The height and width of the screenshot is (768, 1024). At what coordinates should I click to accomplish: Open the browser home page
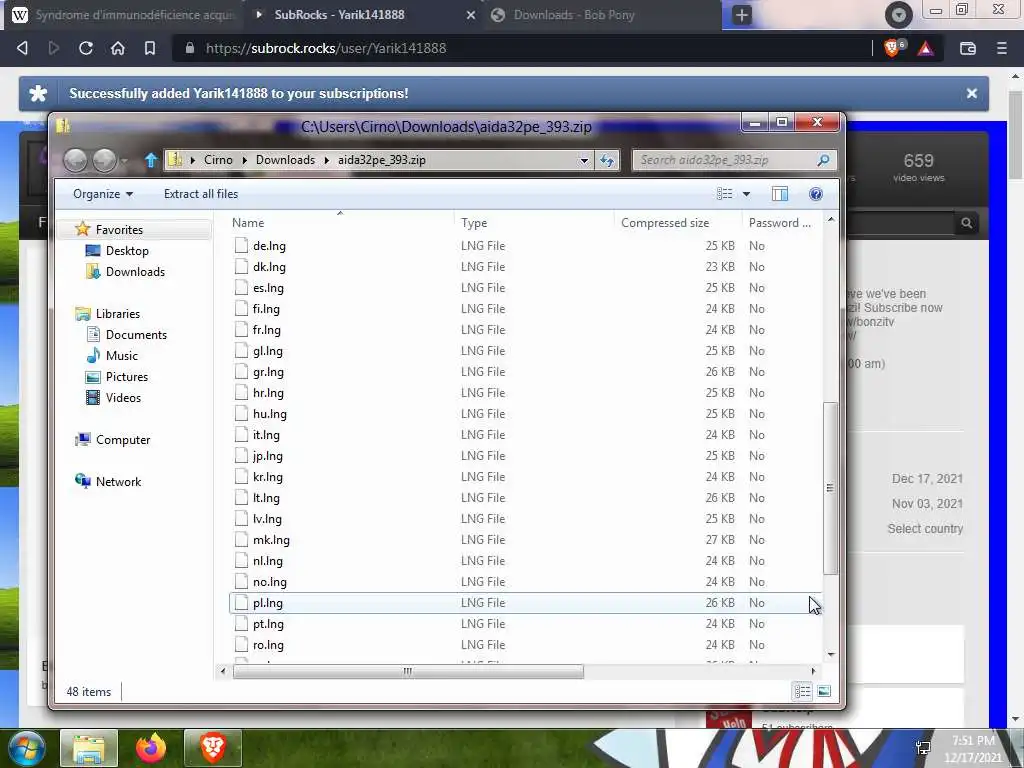pyautogui.click(x=118, y=48)
